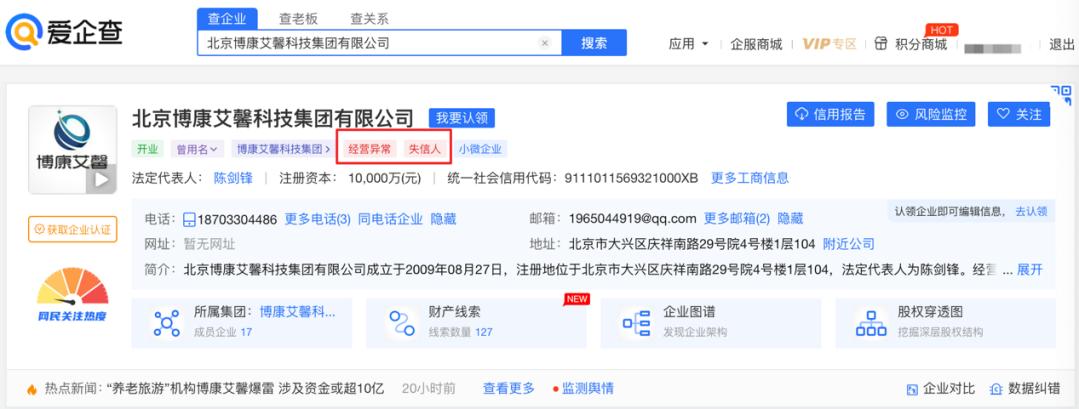The image size is (1079, 409).
Task: Click the credit code 911101156932100​0XB
Action: pyautogui.click(x=631, y=178)
